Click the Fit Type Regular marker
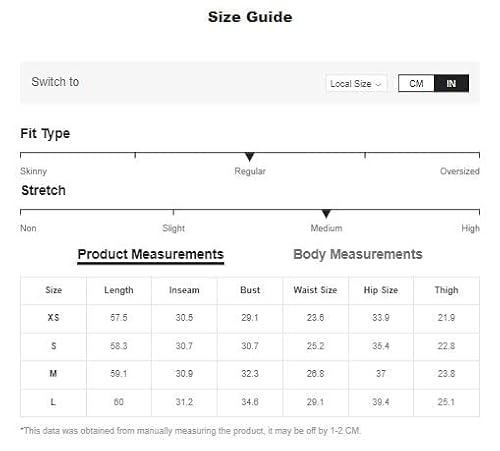This screenshot has height=451, width=500. point(250,157)
